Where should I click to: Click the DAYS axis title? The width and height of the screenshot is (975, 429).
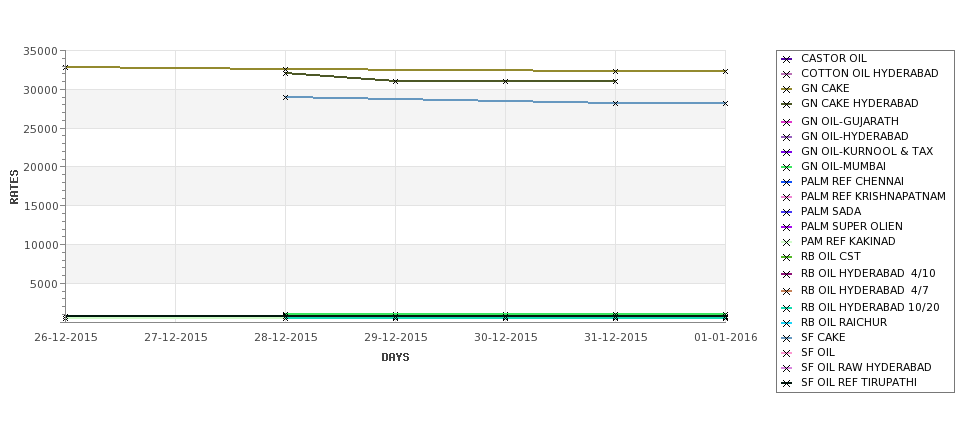point(395,358)
